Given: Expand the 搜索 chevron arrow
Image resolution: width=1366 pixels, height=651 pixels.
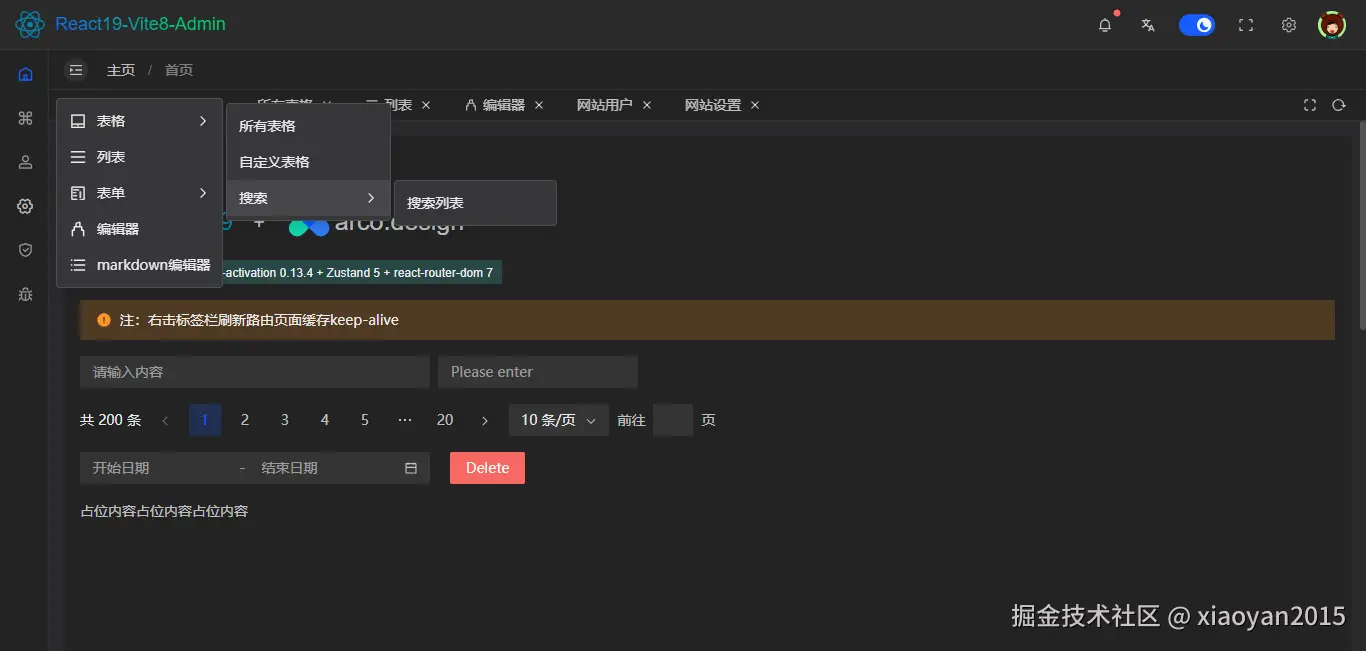Looking at the screenshot, I should (x=371, y=198).
